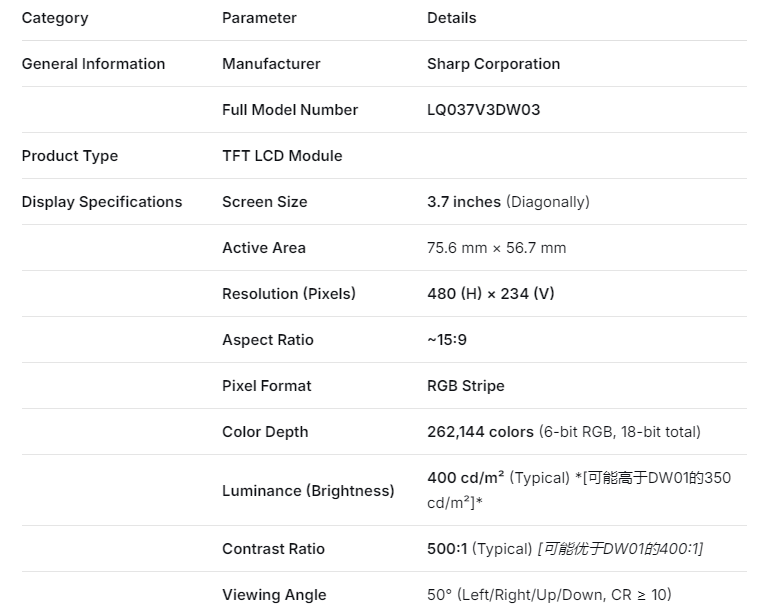This screenshot has width=763, height=615.
Task: Select the Product Type category cell
Action: tap(70, 156)
